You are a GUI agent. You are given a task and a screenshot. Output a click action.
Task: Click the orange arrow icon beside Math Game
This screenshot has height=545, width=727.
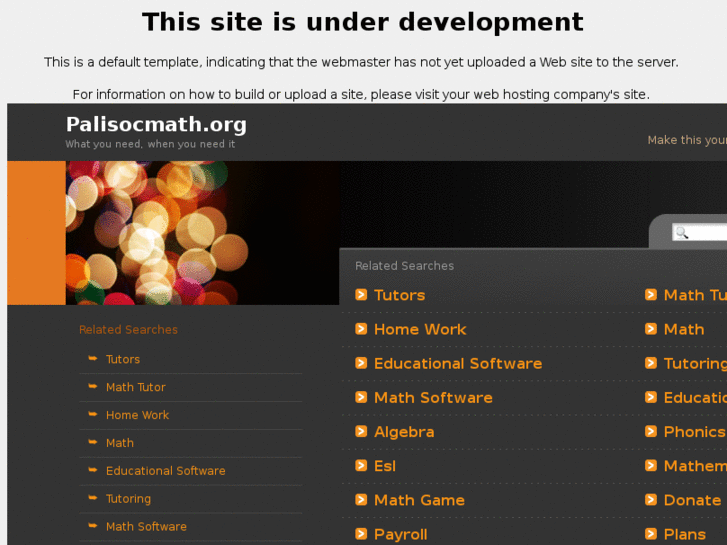click(361, 500)
